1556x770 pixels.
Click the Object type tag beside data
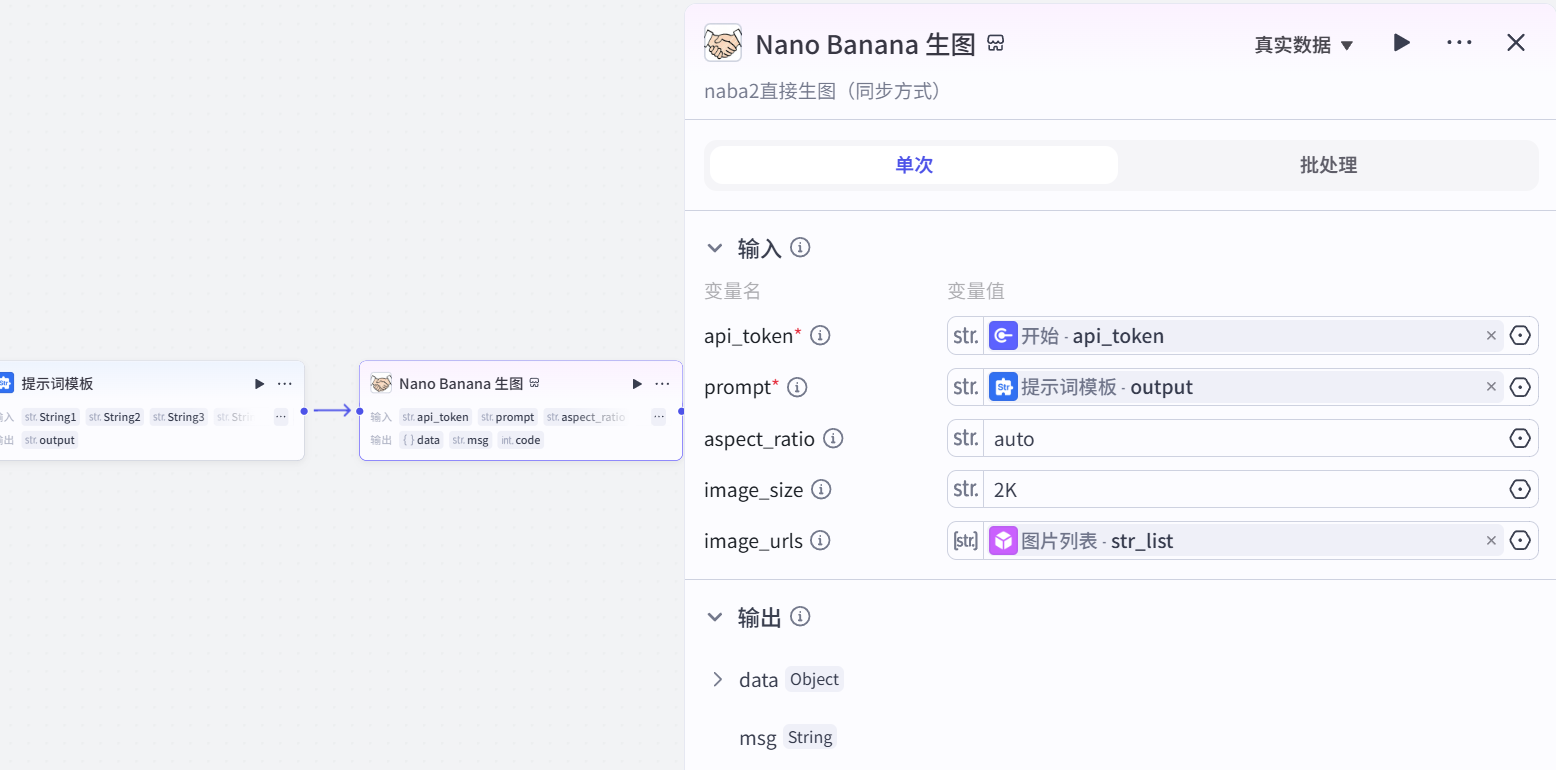click(x=814, y=680)
